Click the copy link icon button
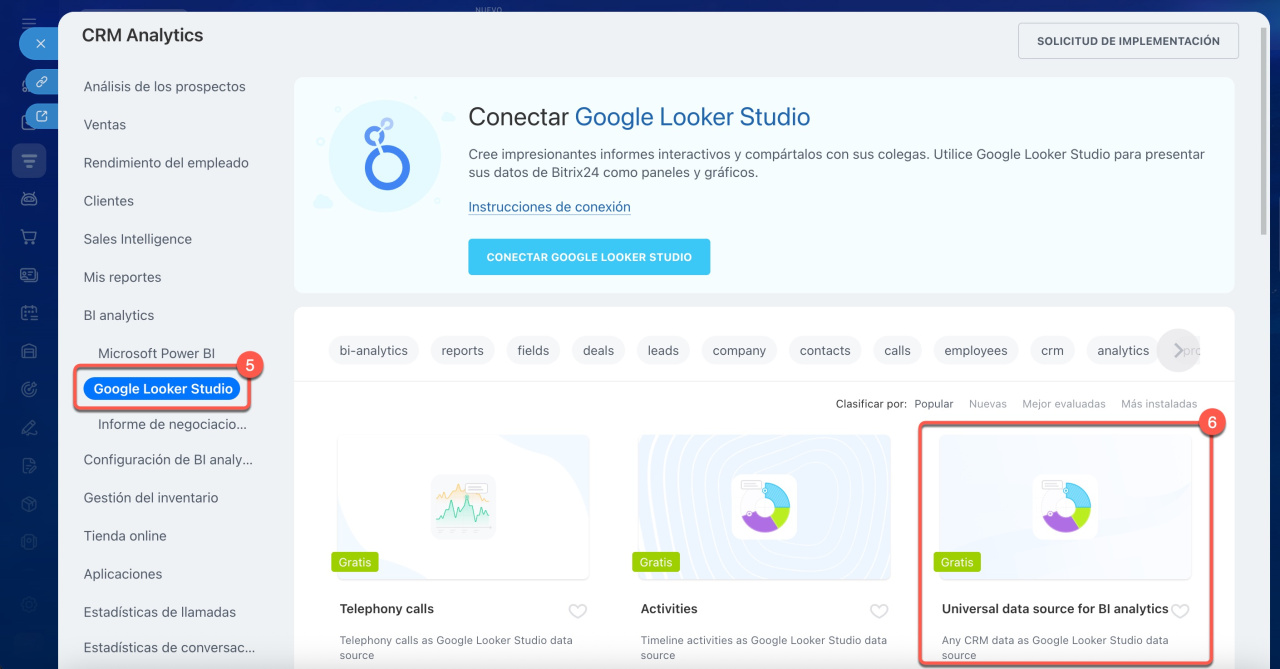Viewport: 1280px width, 669px height. [42, 81]
